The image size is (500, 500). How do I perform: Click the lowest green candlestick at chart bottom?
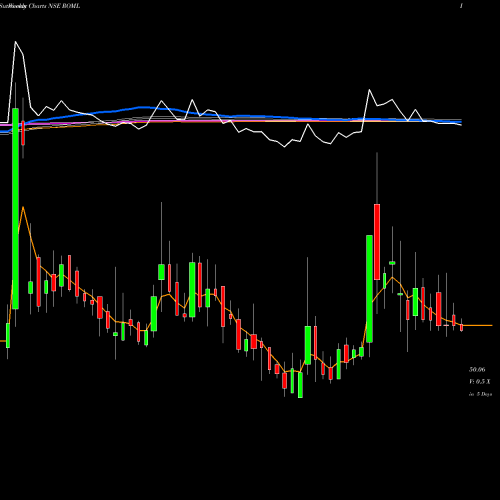click(x=300, y=385)
